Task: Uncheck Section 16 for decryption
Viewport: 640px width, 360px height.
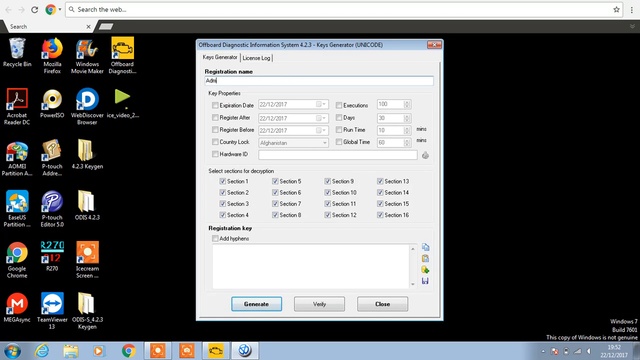Action: (380, 215)
